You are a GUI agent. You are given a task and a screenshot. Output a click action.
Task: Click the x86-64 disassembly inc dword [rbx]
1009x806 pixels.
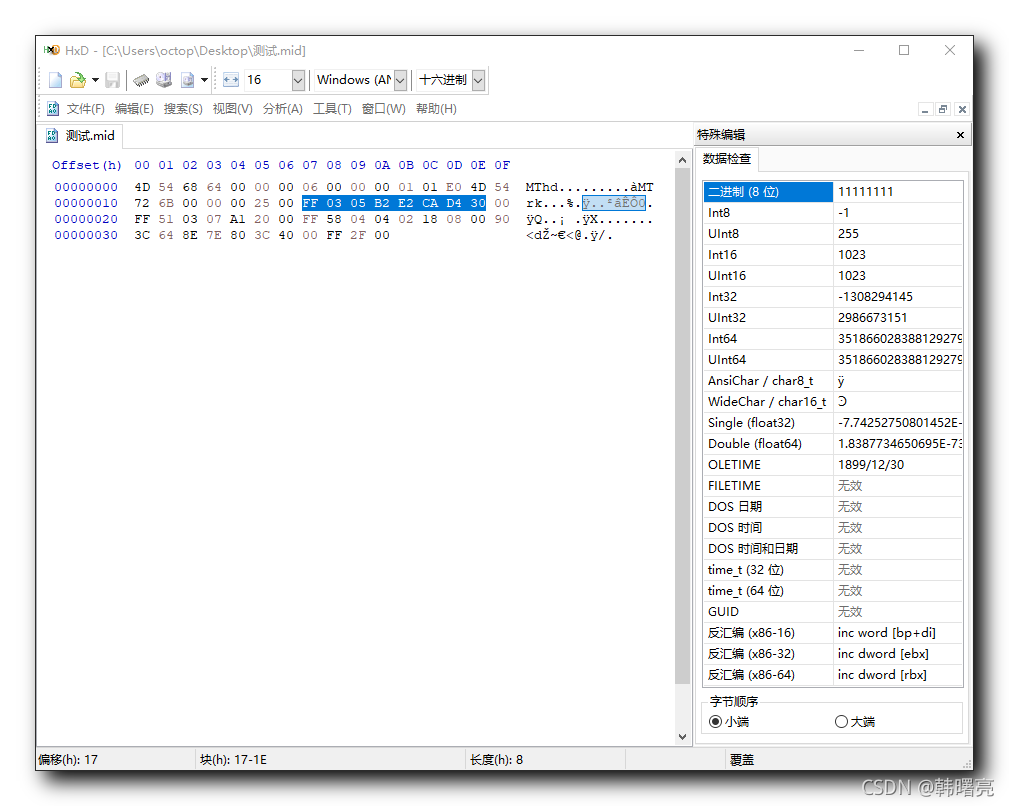coord(882,675)
